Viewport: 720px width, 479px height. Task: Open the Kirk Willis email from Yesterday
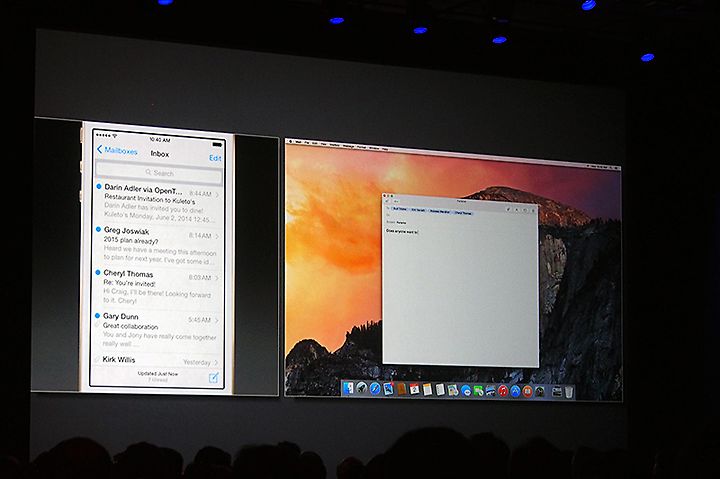pyautogui.click(x=158, y=361)
